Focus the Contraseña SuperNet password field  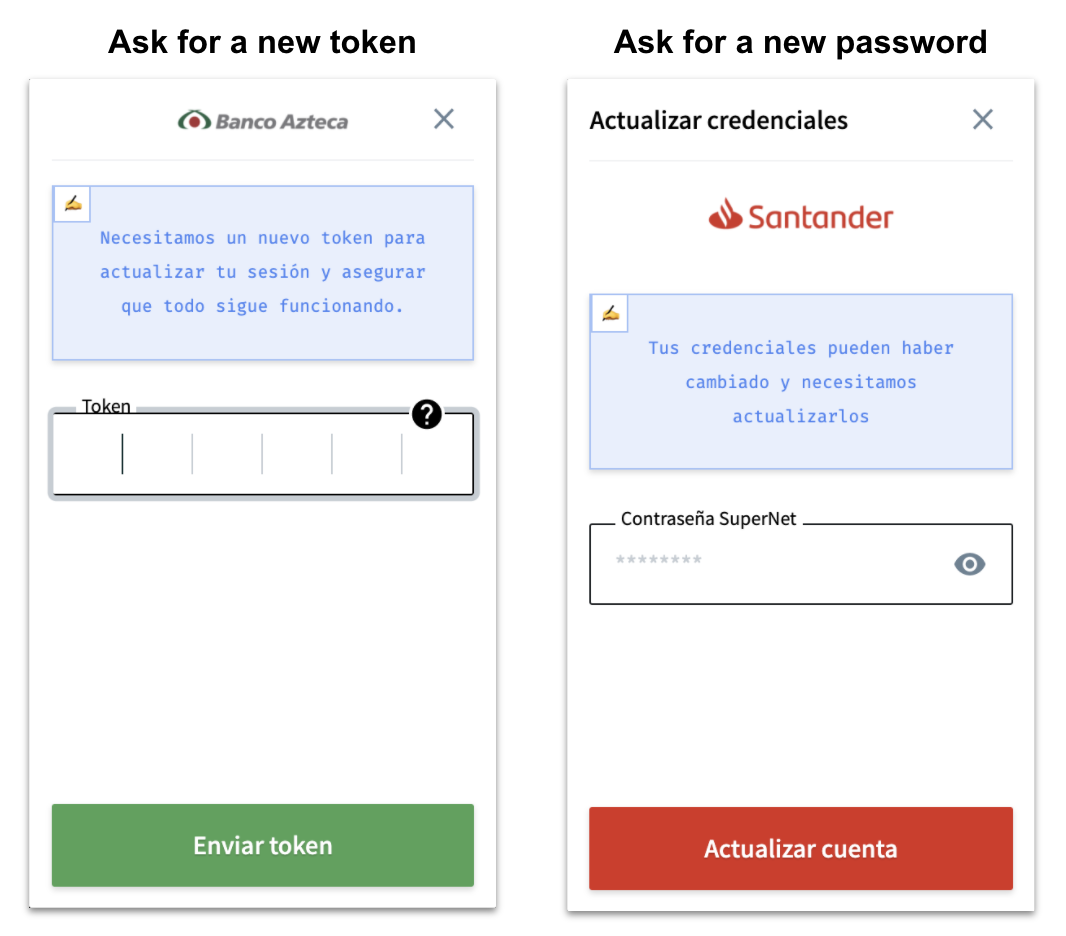pyautogui.click(x=801, y=564)
